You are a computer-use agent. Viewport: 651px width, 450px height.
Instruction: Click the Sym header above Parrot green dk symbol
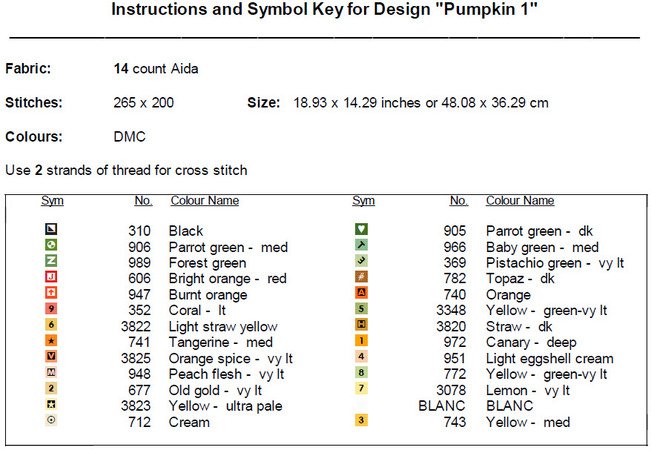[364, 201]
